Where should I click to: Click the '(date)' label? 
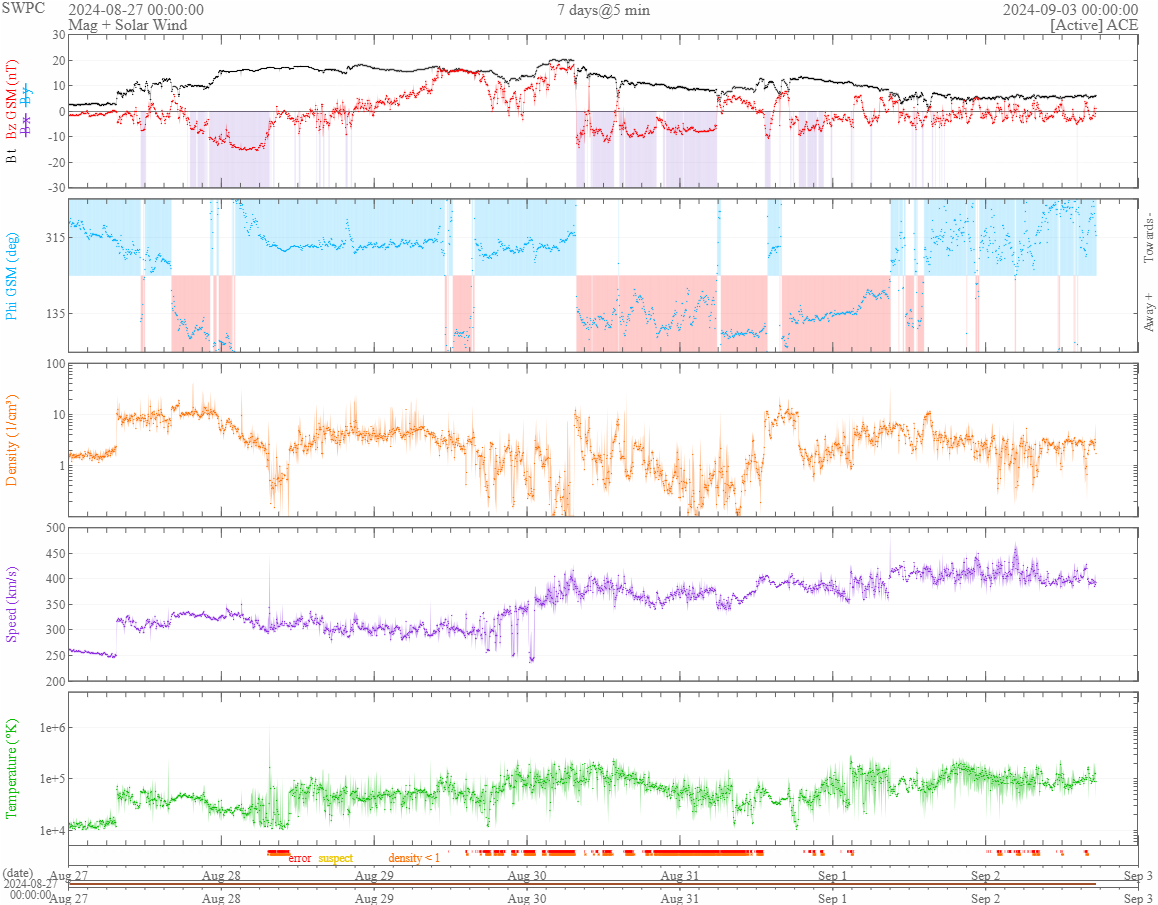18,873
